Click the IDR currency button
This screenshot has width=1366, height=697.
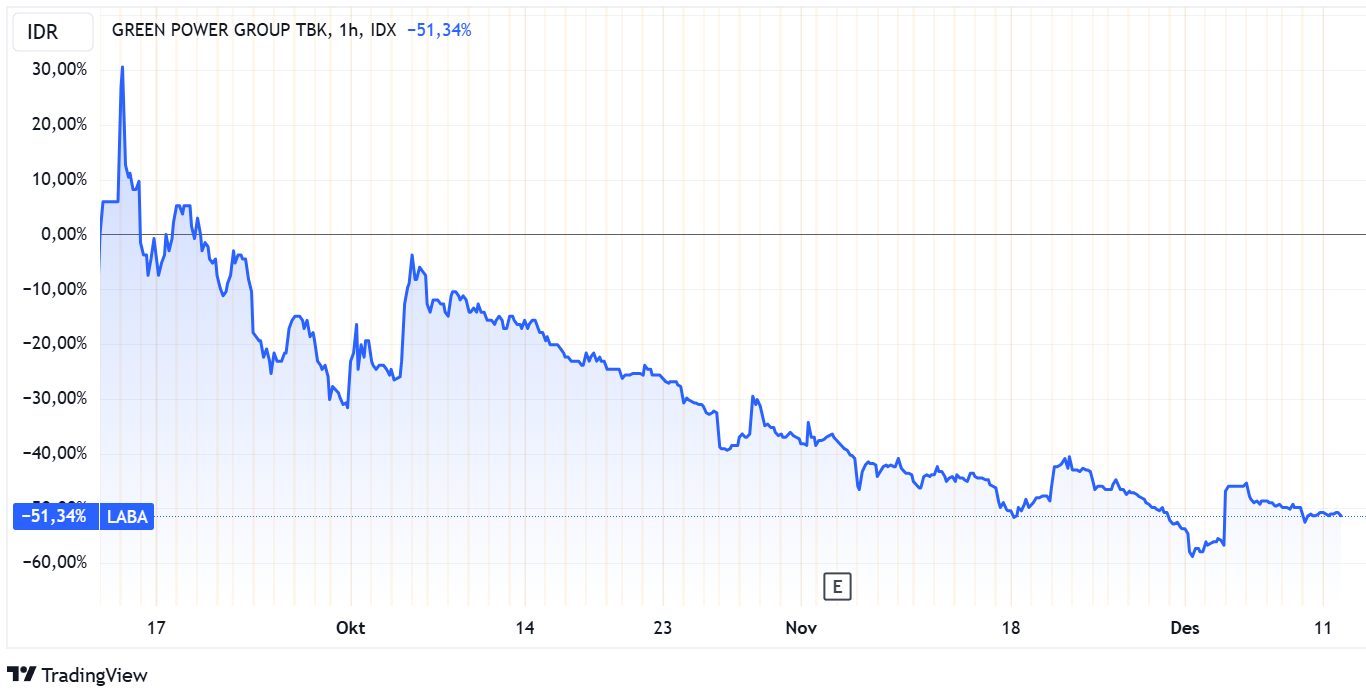[53, 32]
